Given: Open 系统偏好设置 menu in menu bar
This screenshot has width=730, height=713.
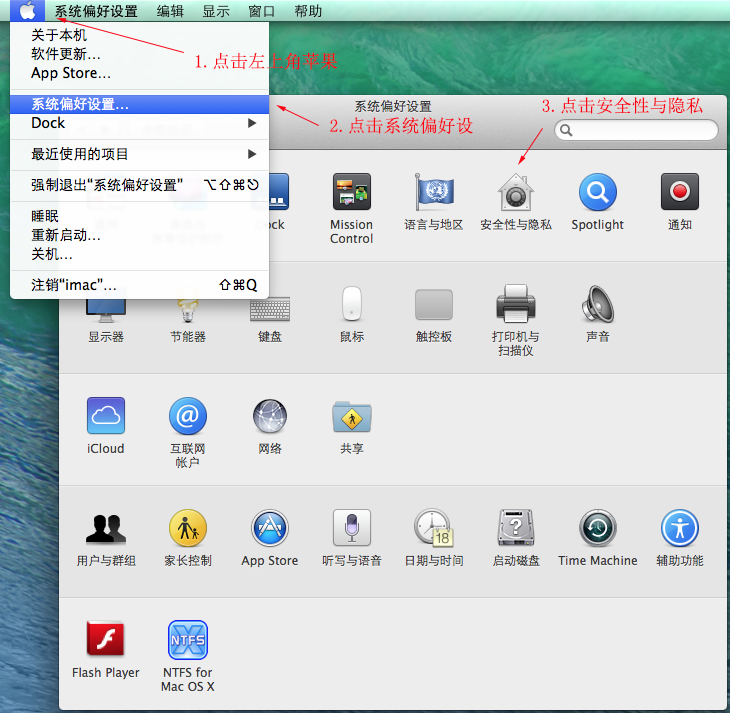Looking at the screenshot, I should pos(96,11).
